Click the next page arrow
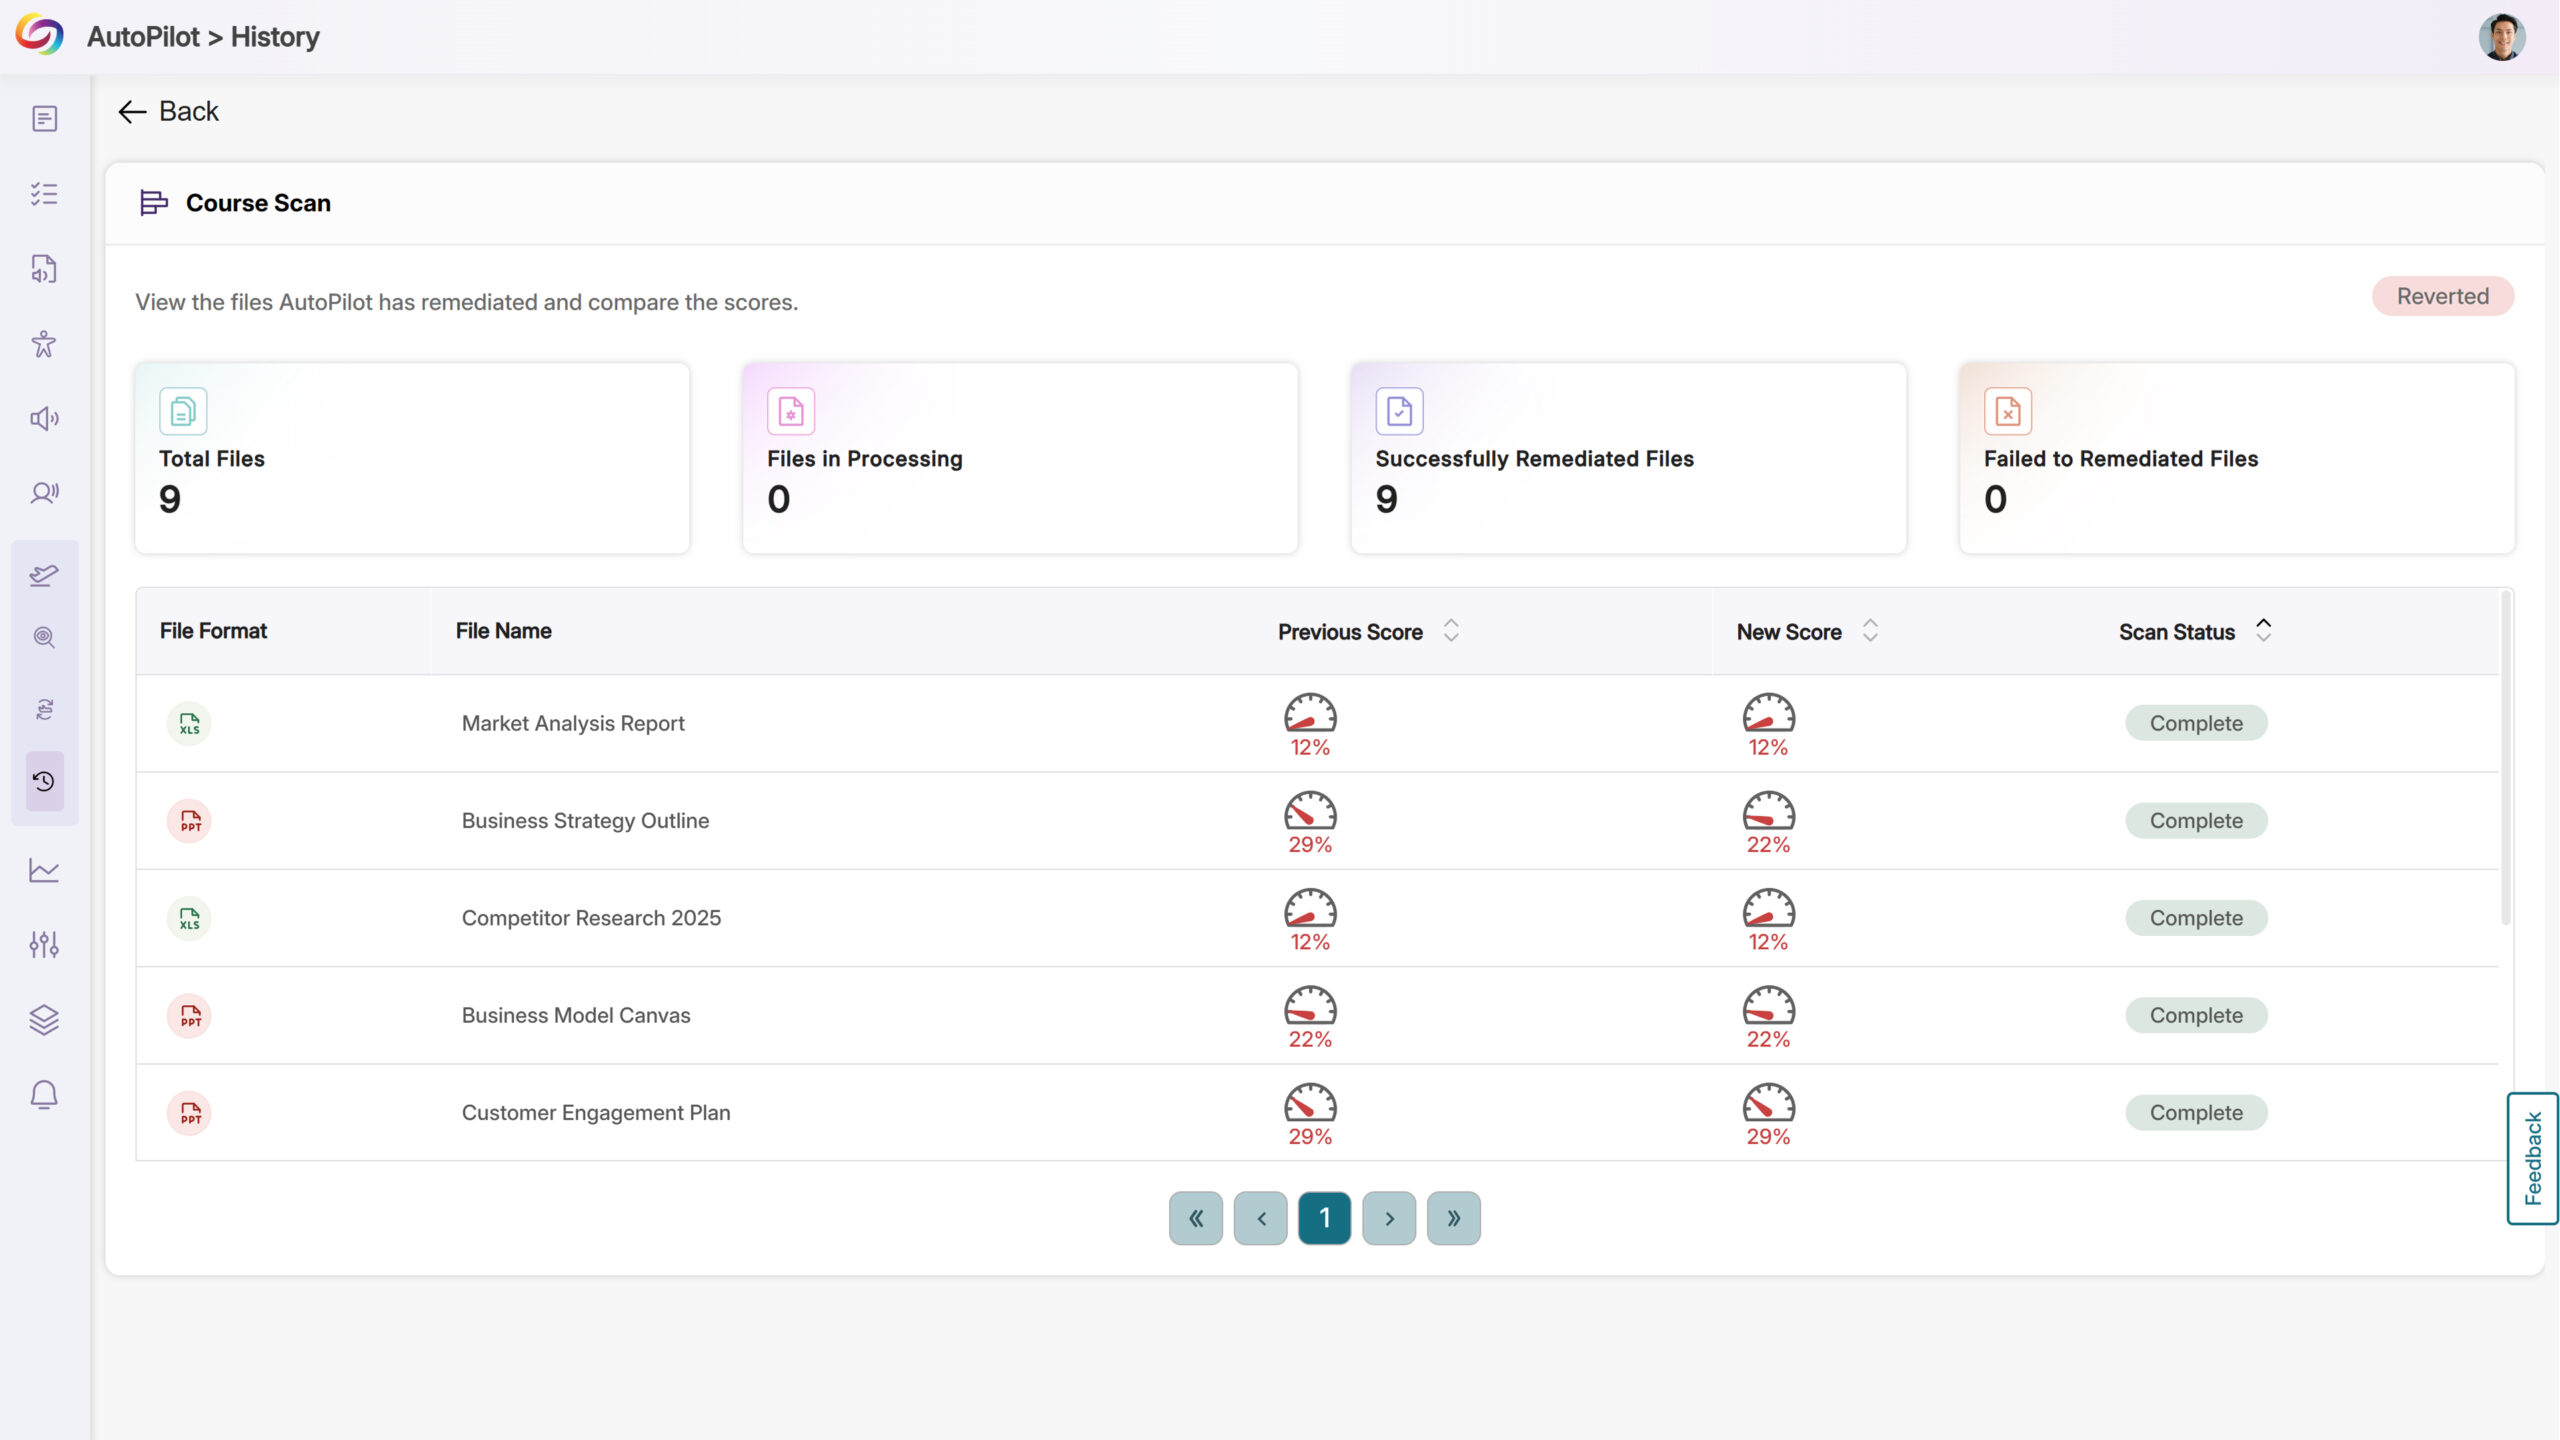This screenshot has height=1440, width=2560. [1389, 1218]
